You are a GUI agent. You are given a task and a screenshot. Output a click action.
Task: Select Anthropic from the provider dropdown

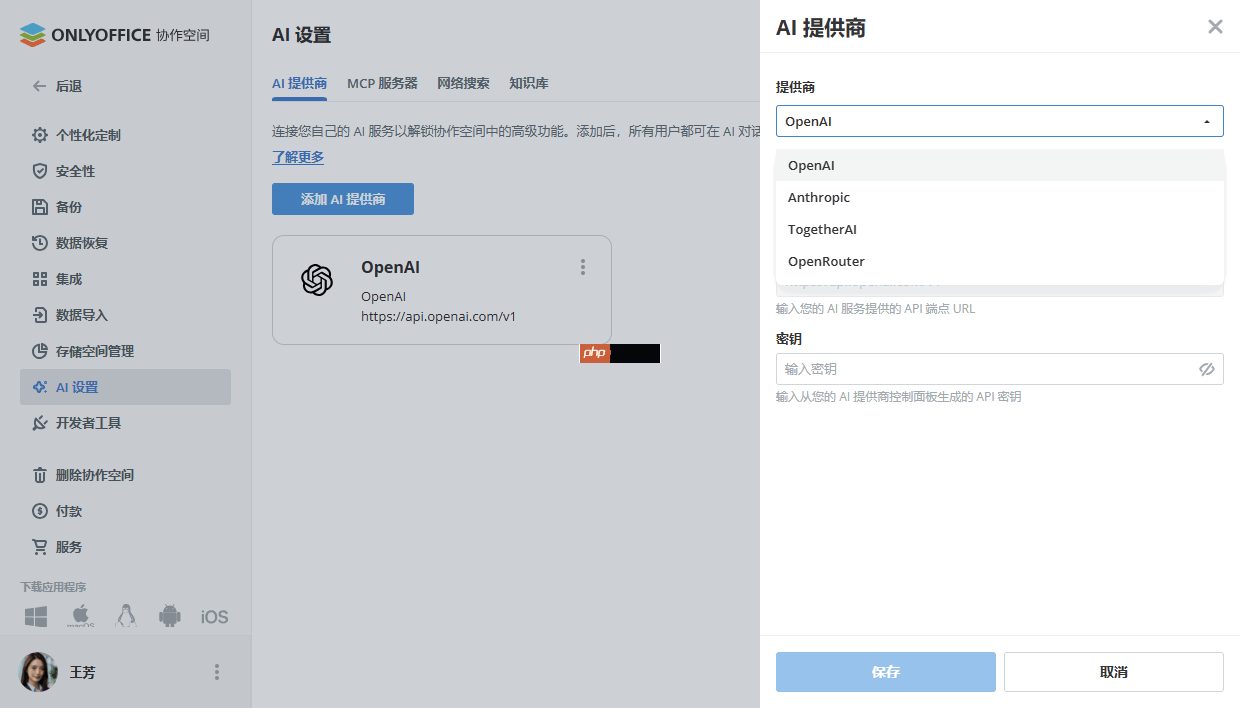[819, 197]
